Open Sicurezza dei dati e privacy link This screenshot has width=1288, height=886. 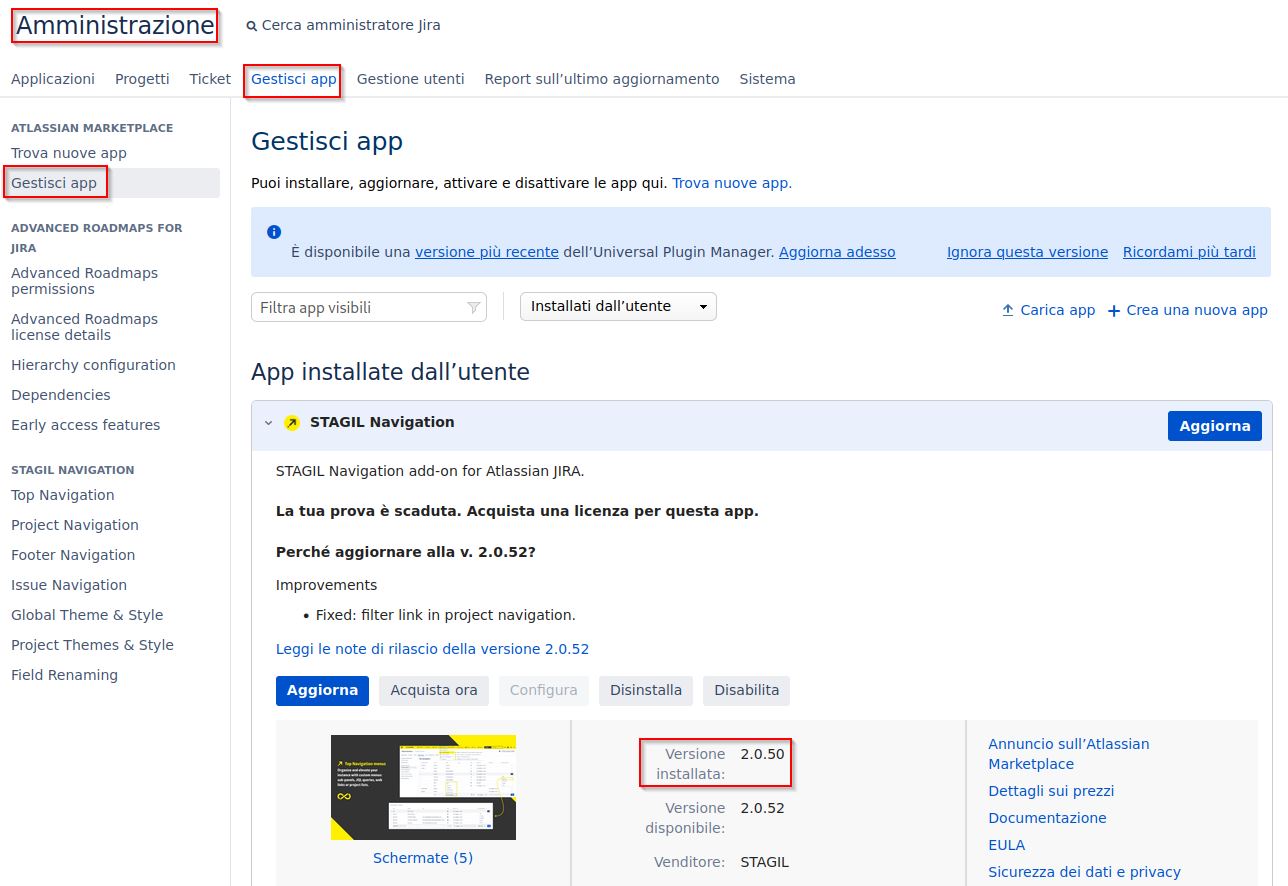click(x=1084, y=872)
